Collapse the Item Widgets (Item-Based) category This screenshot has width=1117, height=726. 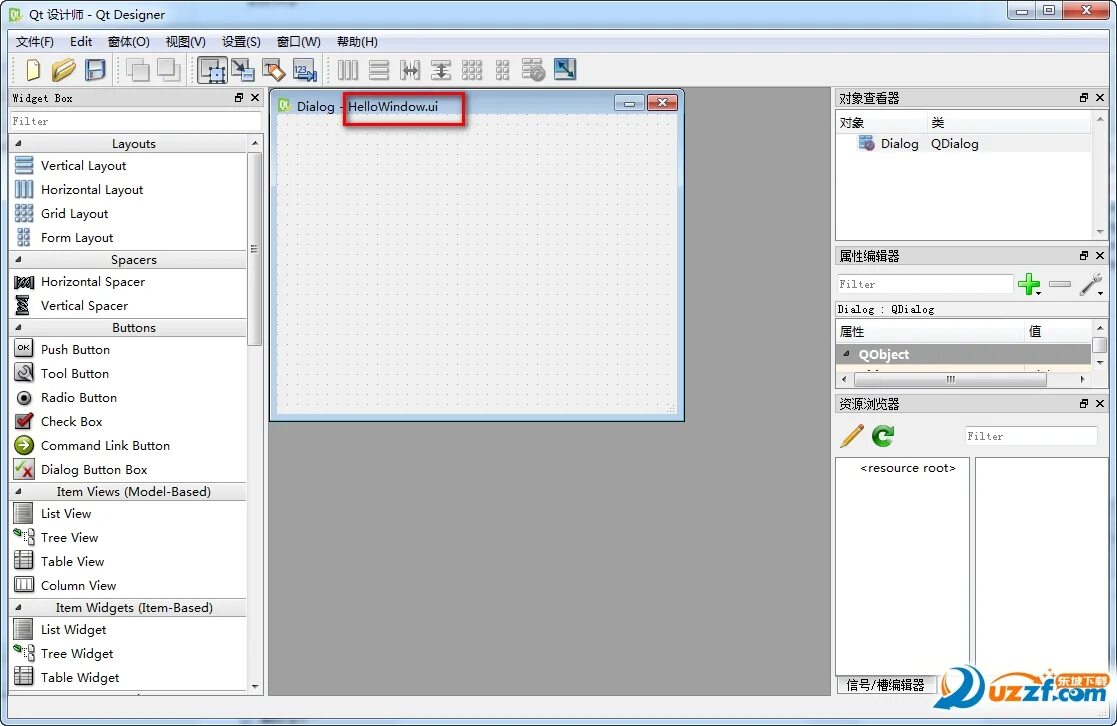(19, 608)
